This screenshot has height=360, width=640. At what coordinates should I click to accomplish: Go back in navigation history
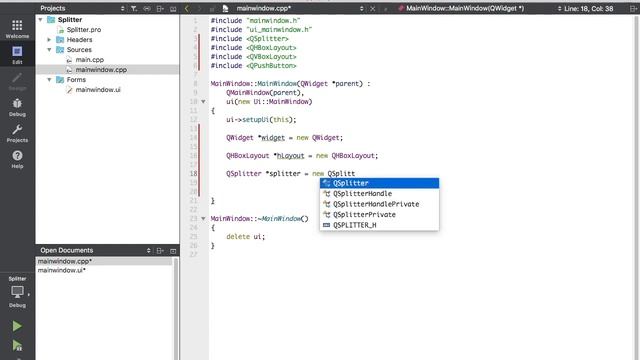(x=187, y=8)
